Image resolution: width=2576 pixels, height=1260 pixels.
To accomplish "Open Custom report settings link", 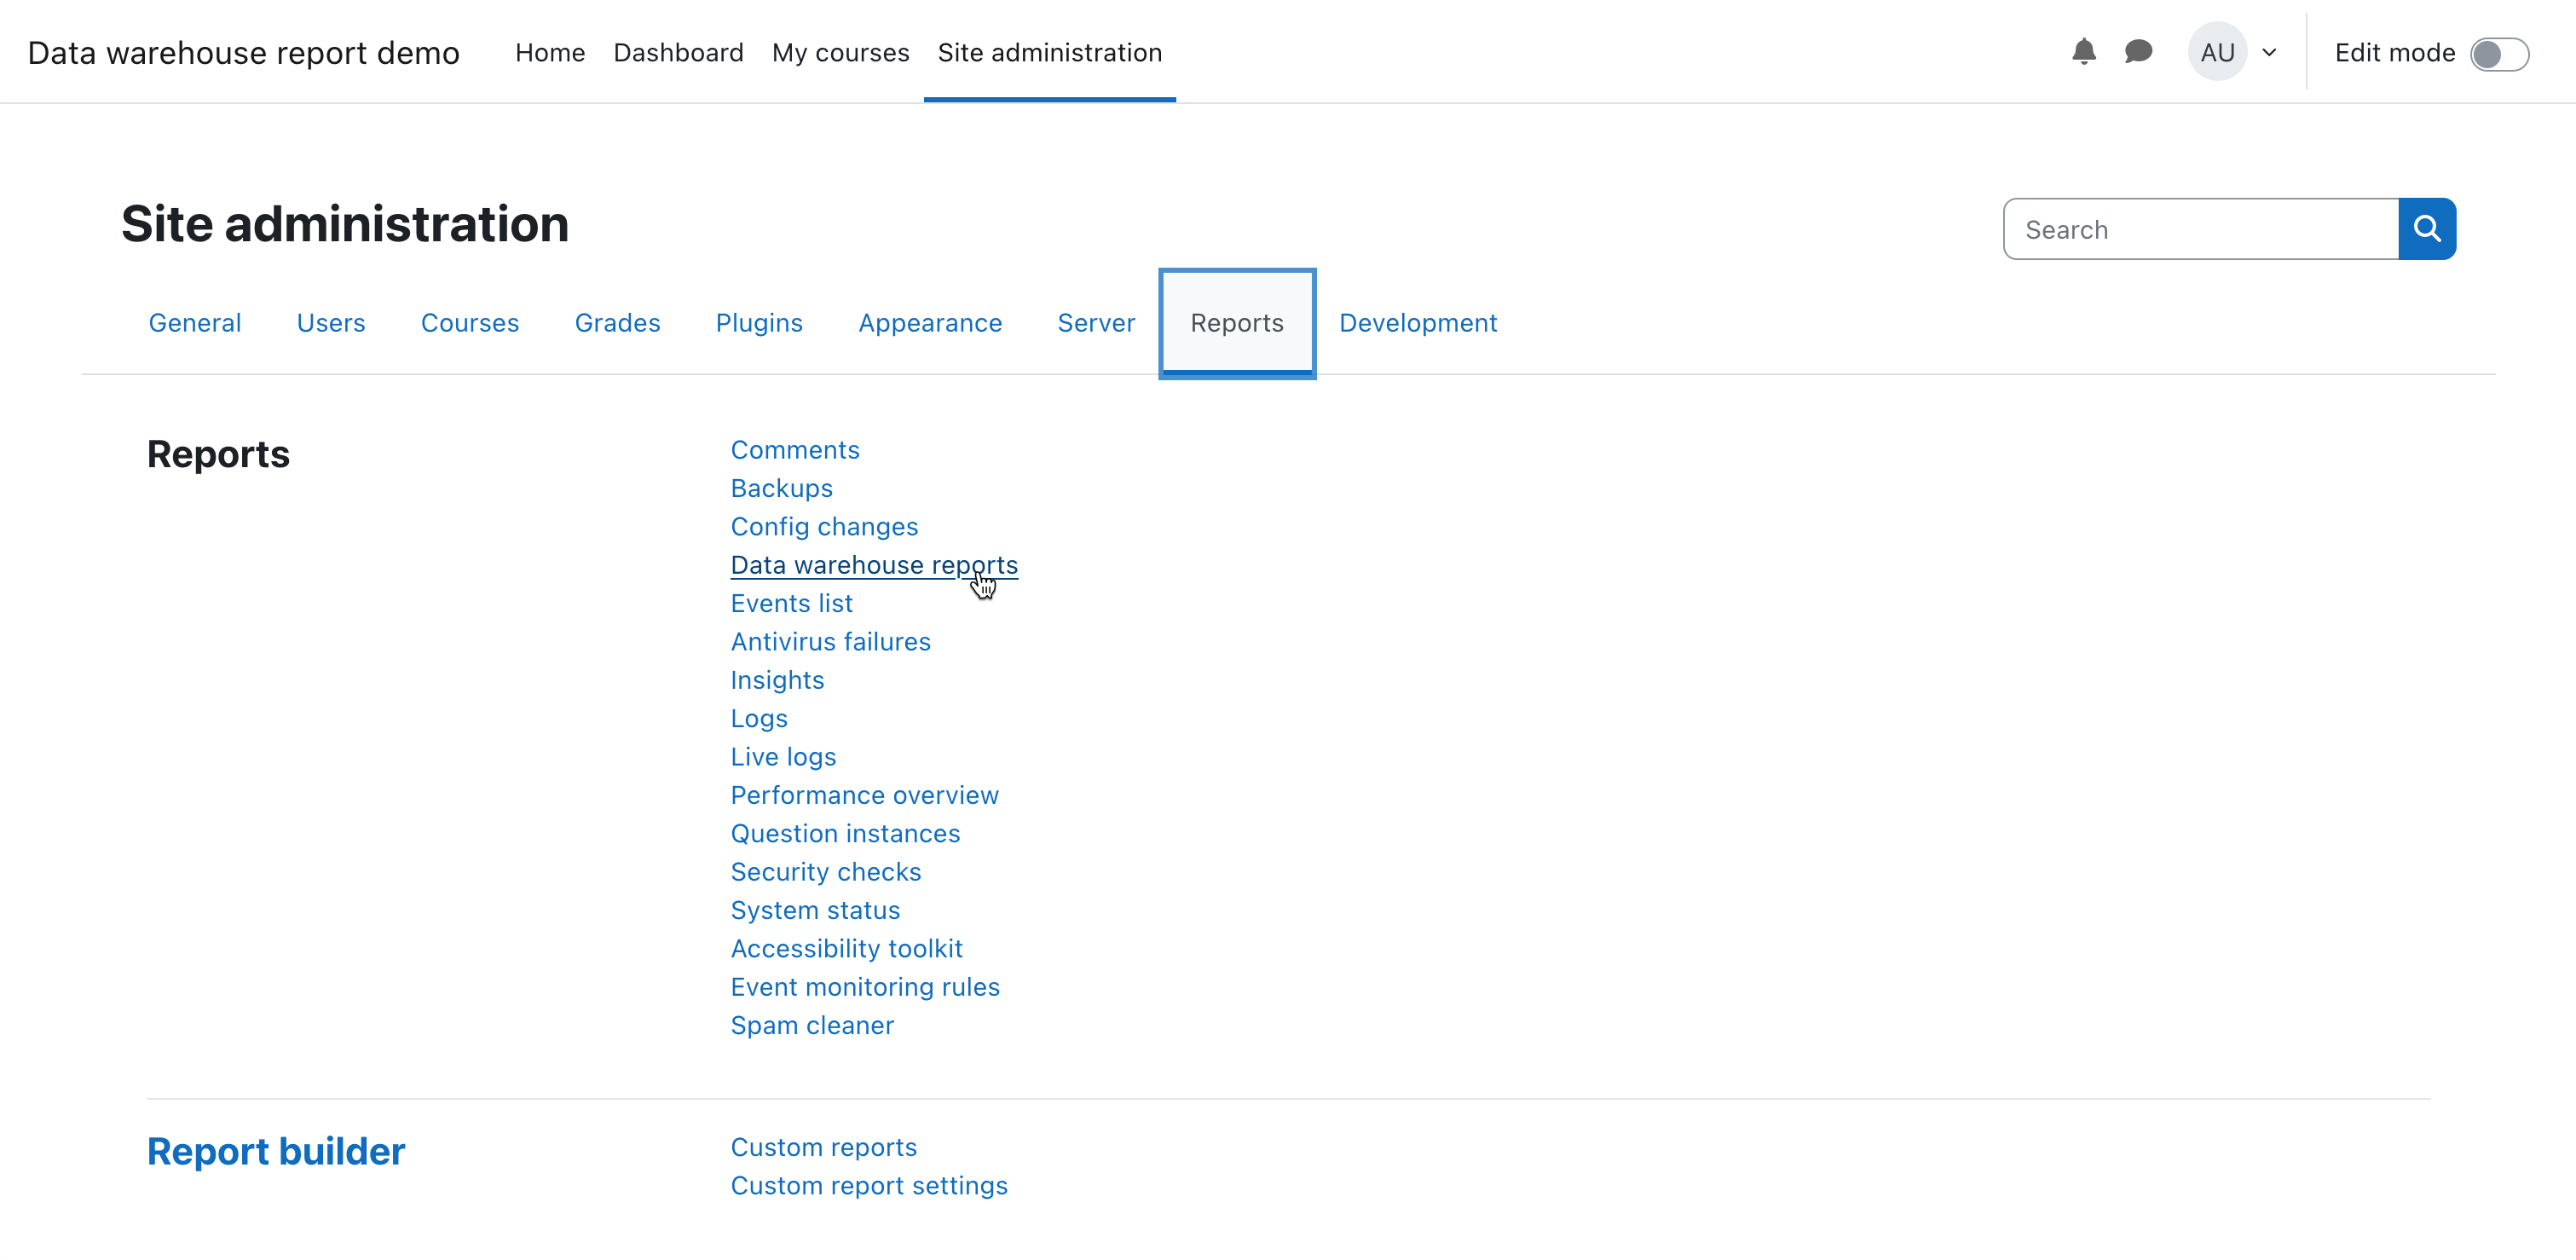I will (x=868, y=1186).
